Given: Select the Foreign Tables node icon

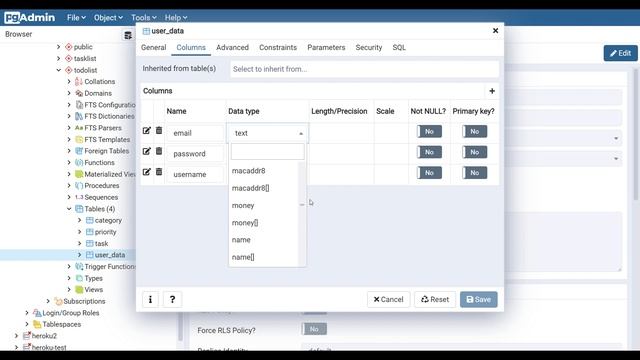Looking at the screenshot, I should click(79, 151).
